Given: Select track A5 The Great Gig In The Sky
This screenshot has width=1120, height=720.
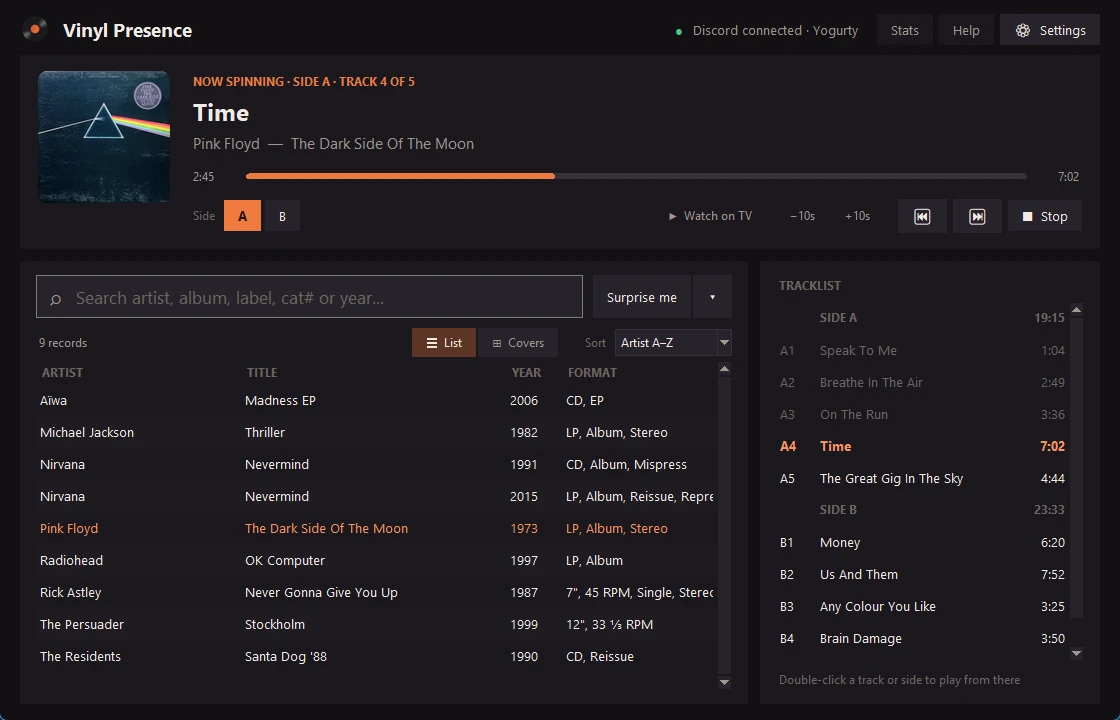Looking at the screenshot, I should click(x=922, y=479).
